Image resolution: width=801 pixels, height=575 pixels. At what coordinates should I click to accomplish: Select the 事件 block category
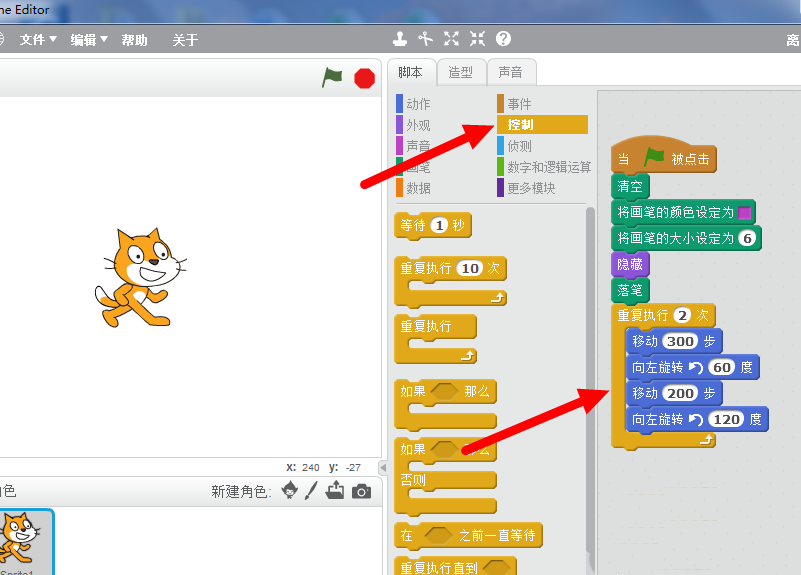(519, 104)
